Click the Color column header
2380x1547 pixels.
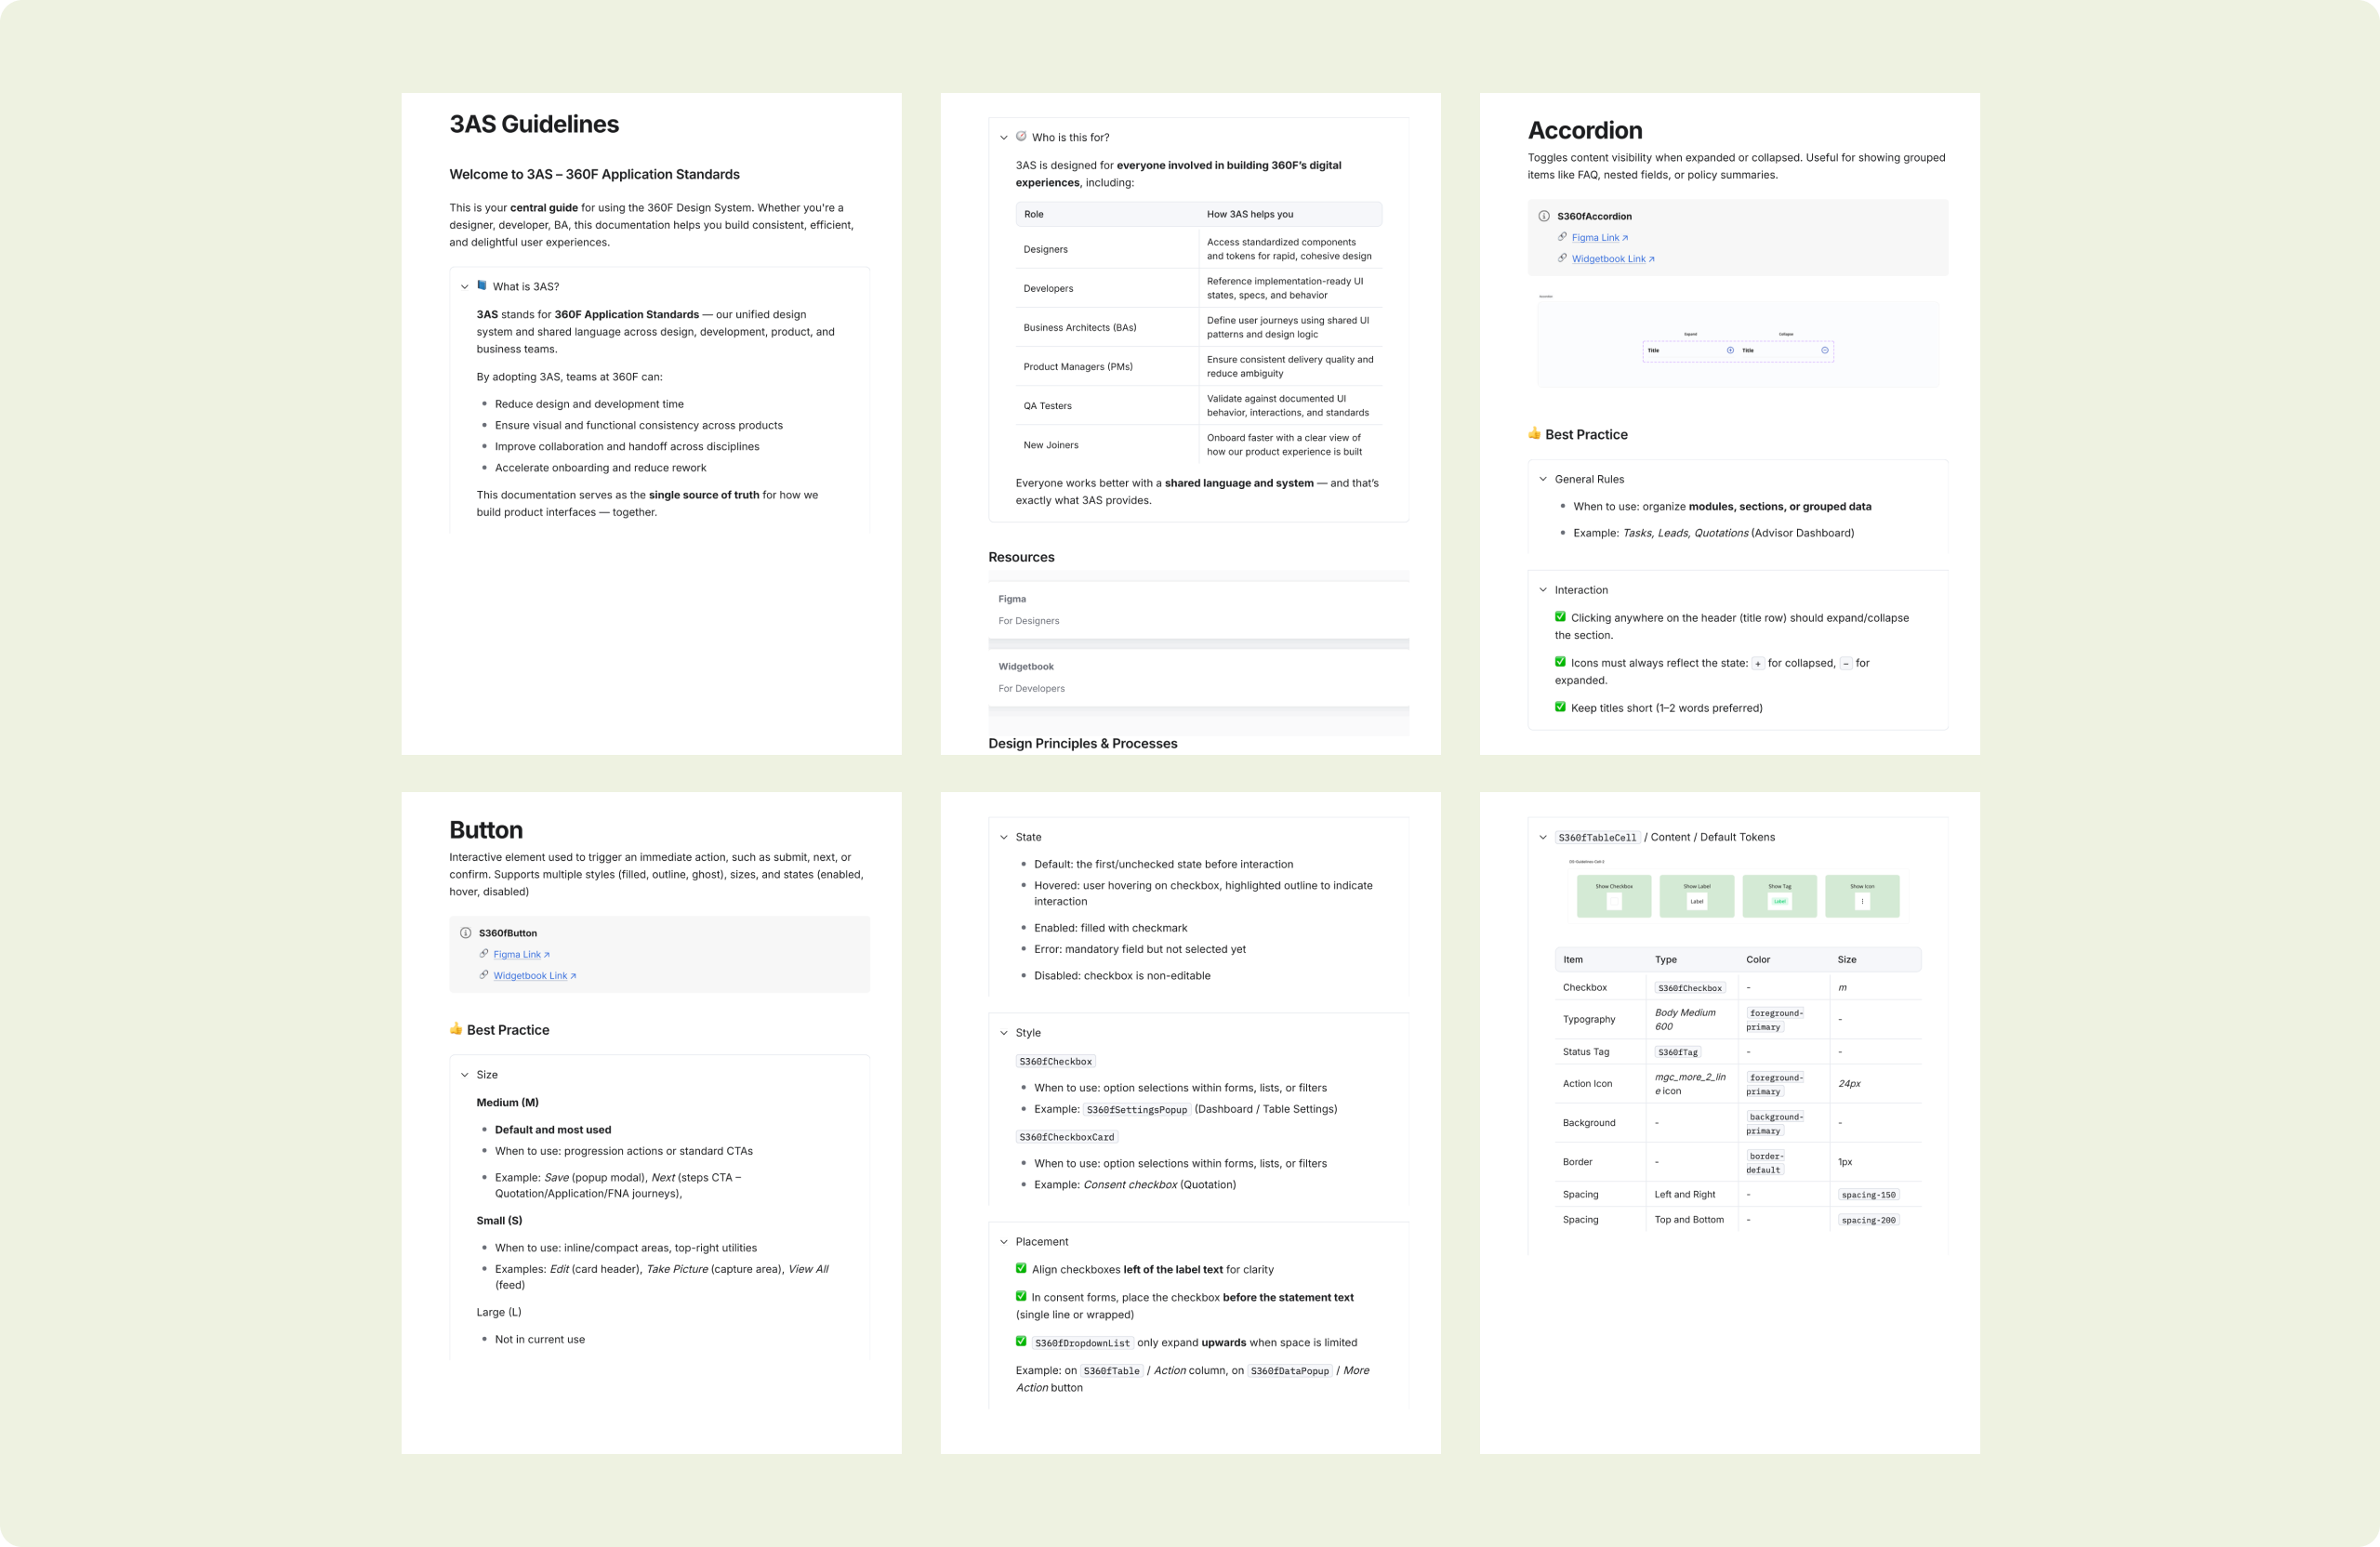(1758, 959)
